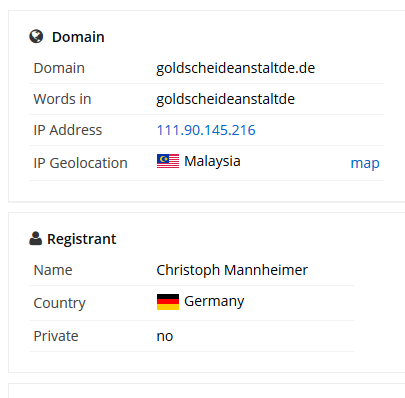Click the Germany country text
This screenshot has height=398, width=405.
214,301
